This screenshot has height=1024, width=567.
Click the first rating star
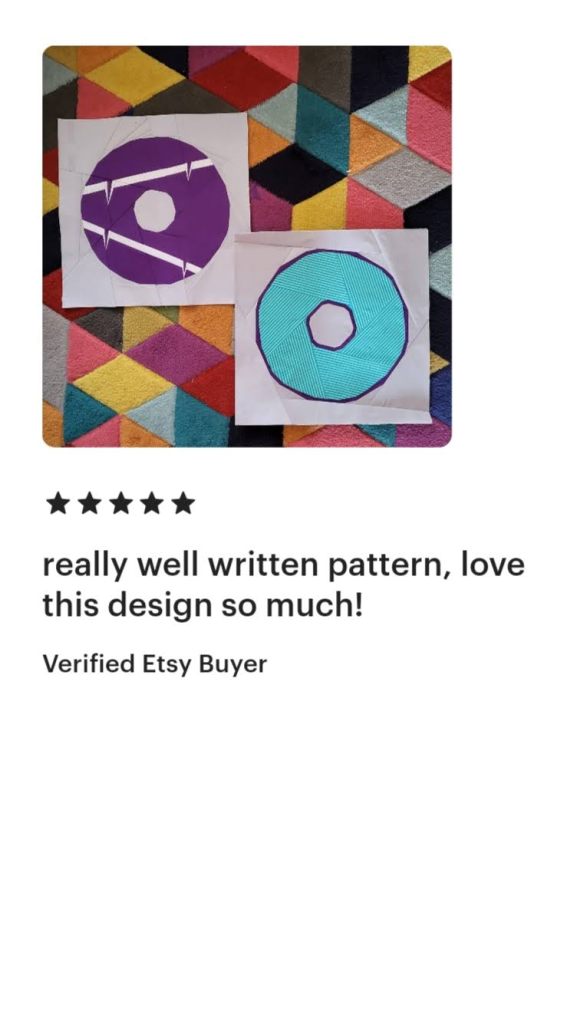tap(58, 504)
